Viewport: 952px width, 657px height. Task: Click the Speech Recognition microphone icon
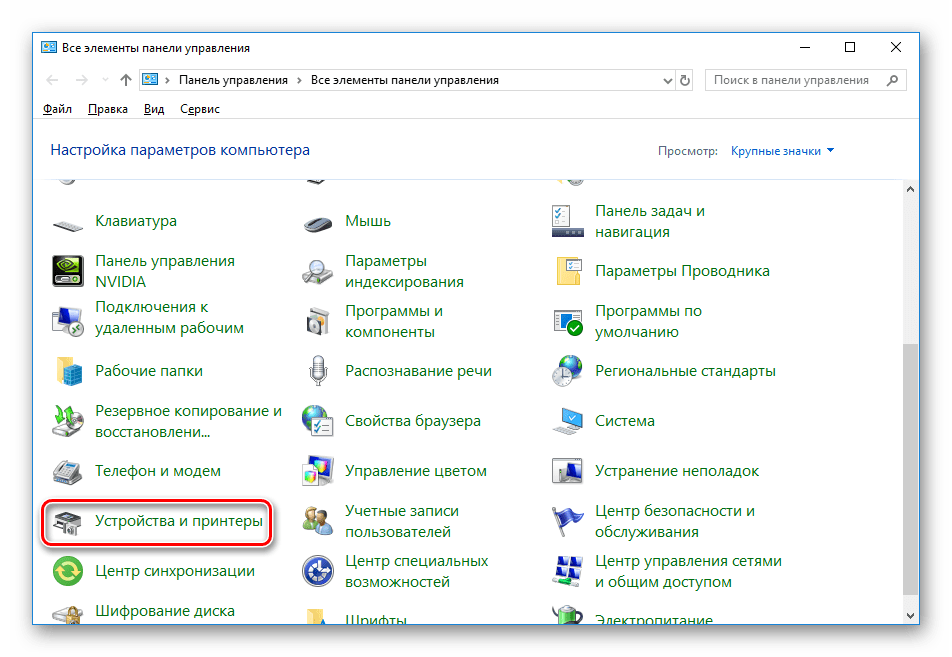point(317,371)
